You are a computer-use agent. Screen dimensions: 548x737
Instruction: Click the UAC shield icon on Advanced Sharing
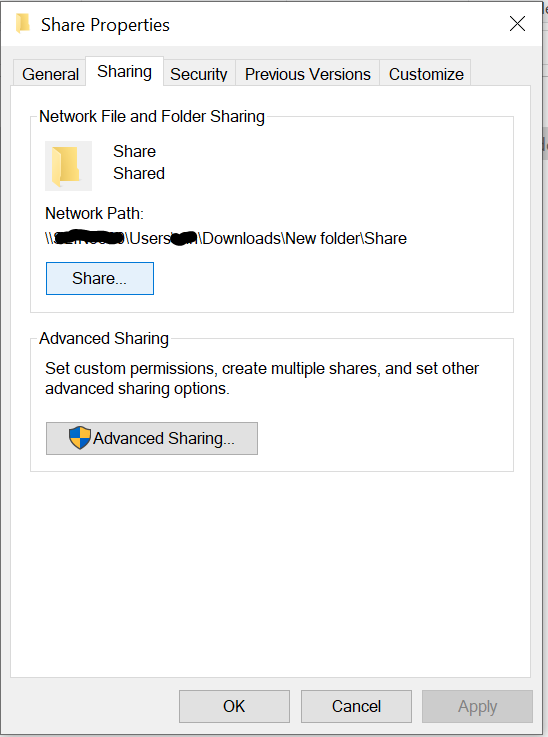point(79,438)
